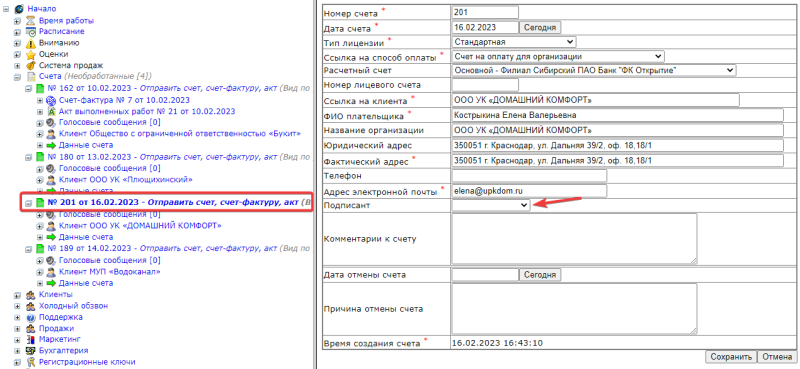Open Акт выполненных работ № 21 link

(147, 111)
